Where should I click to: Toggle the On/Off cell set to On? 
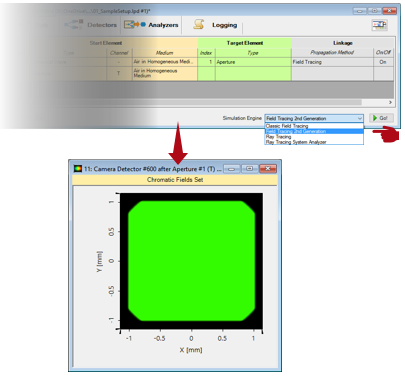(383, 62)
